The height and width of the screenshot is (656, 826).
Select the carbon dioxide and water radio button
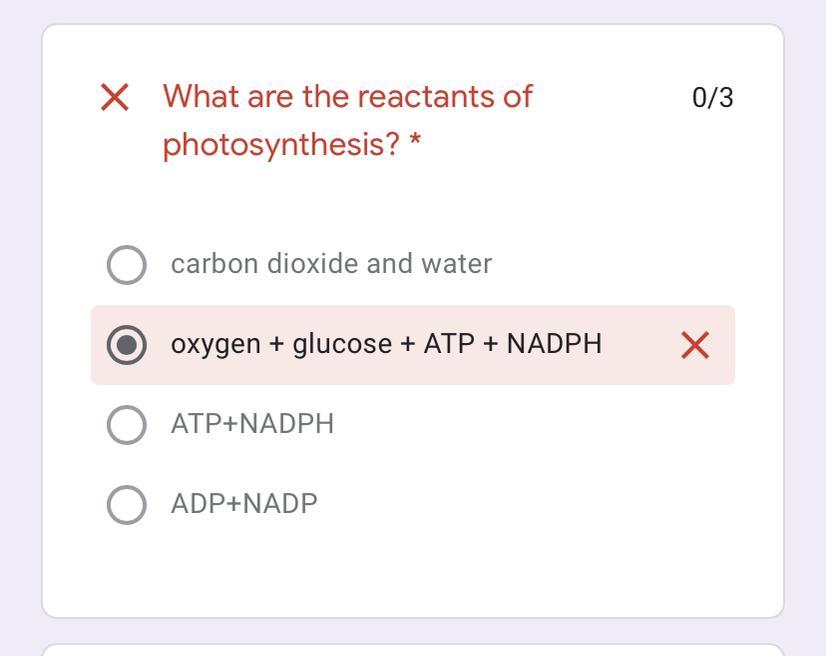(126, 265)
